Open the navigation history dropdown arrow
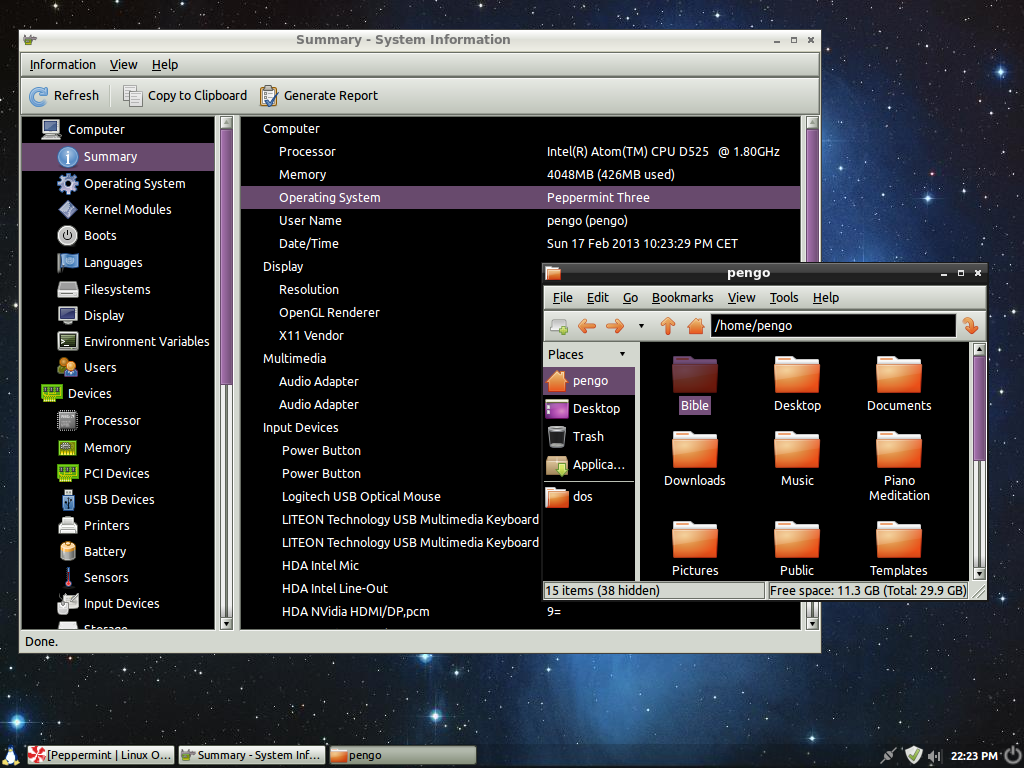 [641, 326]
